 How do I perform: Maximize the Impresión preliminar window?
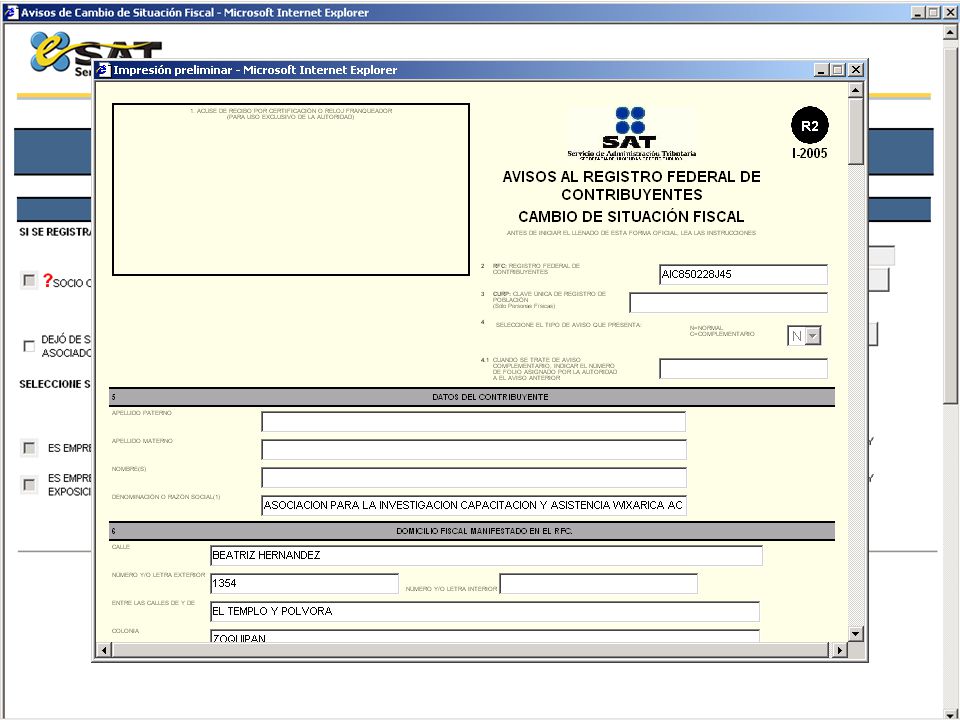click(x=838, y=70)
